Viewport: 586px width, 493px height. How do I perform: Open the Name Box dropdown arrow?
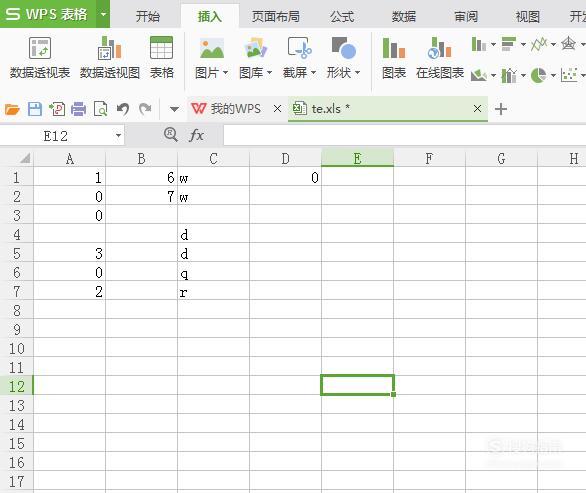(x=118, y=135)
